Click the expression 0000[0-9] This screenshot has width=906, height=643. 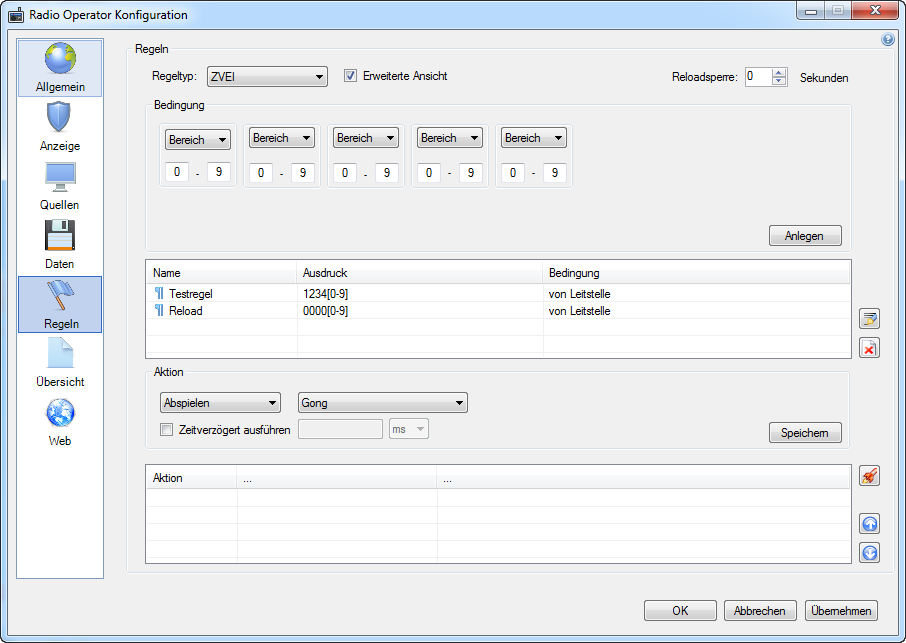pos(325,311)
